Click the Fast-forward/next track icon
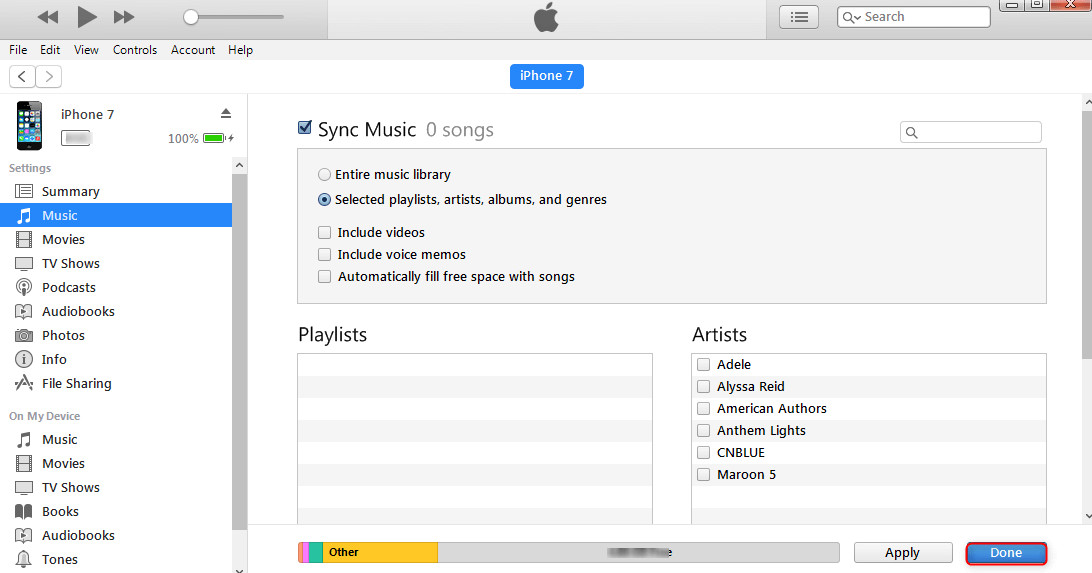Viewport: 1092px width, 573px height. 124,17
